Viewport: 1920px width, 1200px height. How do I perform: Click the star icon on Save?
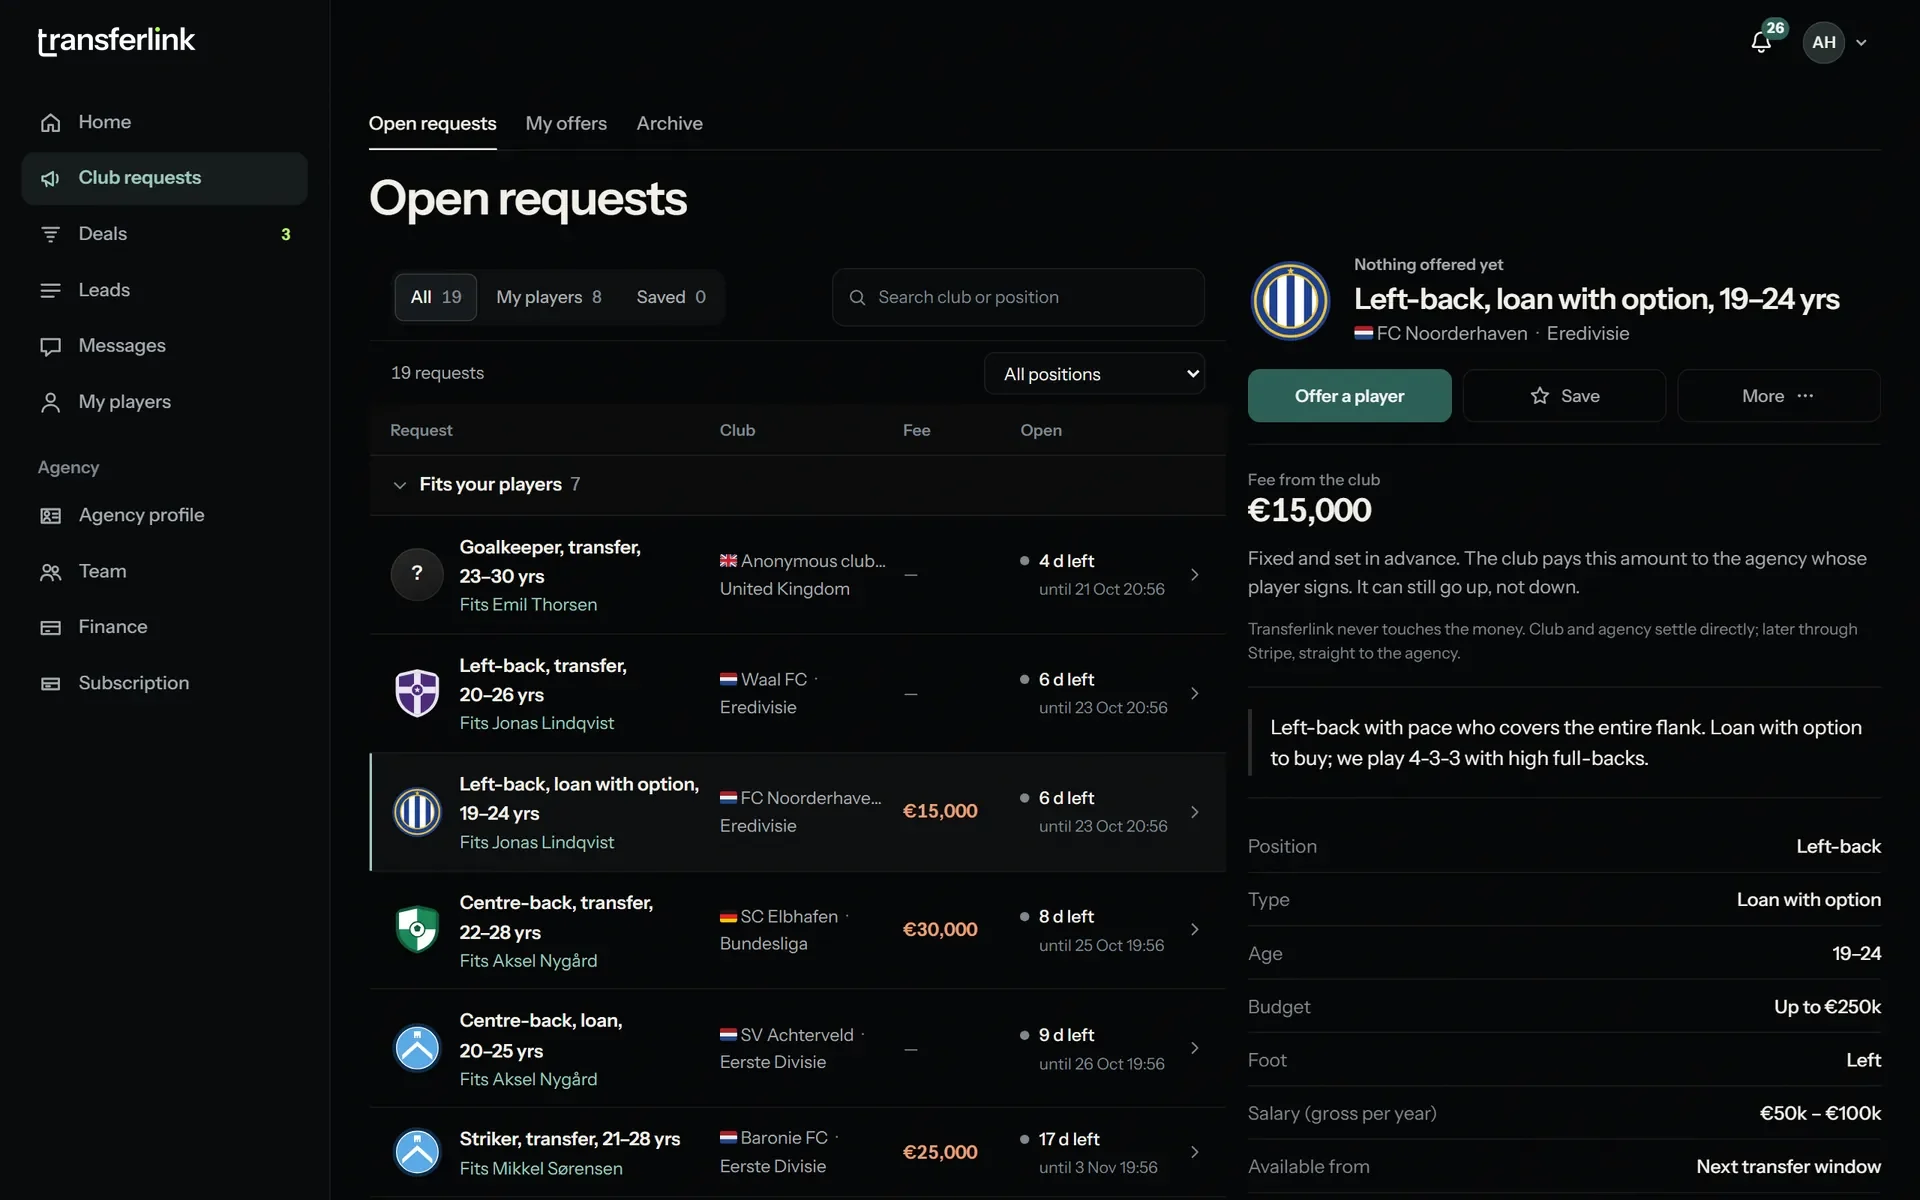point(1540,396)
